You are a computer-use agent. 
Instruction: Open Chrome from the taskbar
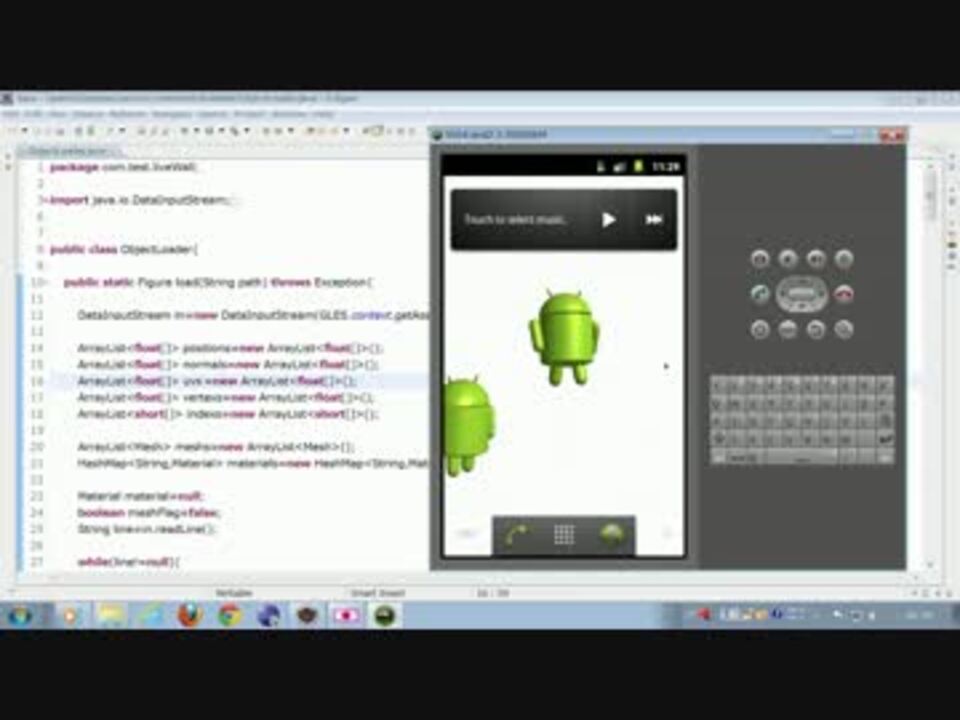point(230,615)
